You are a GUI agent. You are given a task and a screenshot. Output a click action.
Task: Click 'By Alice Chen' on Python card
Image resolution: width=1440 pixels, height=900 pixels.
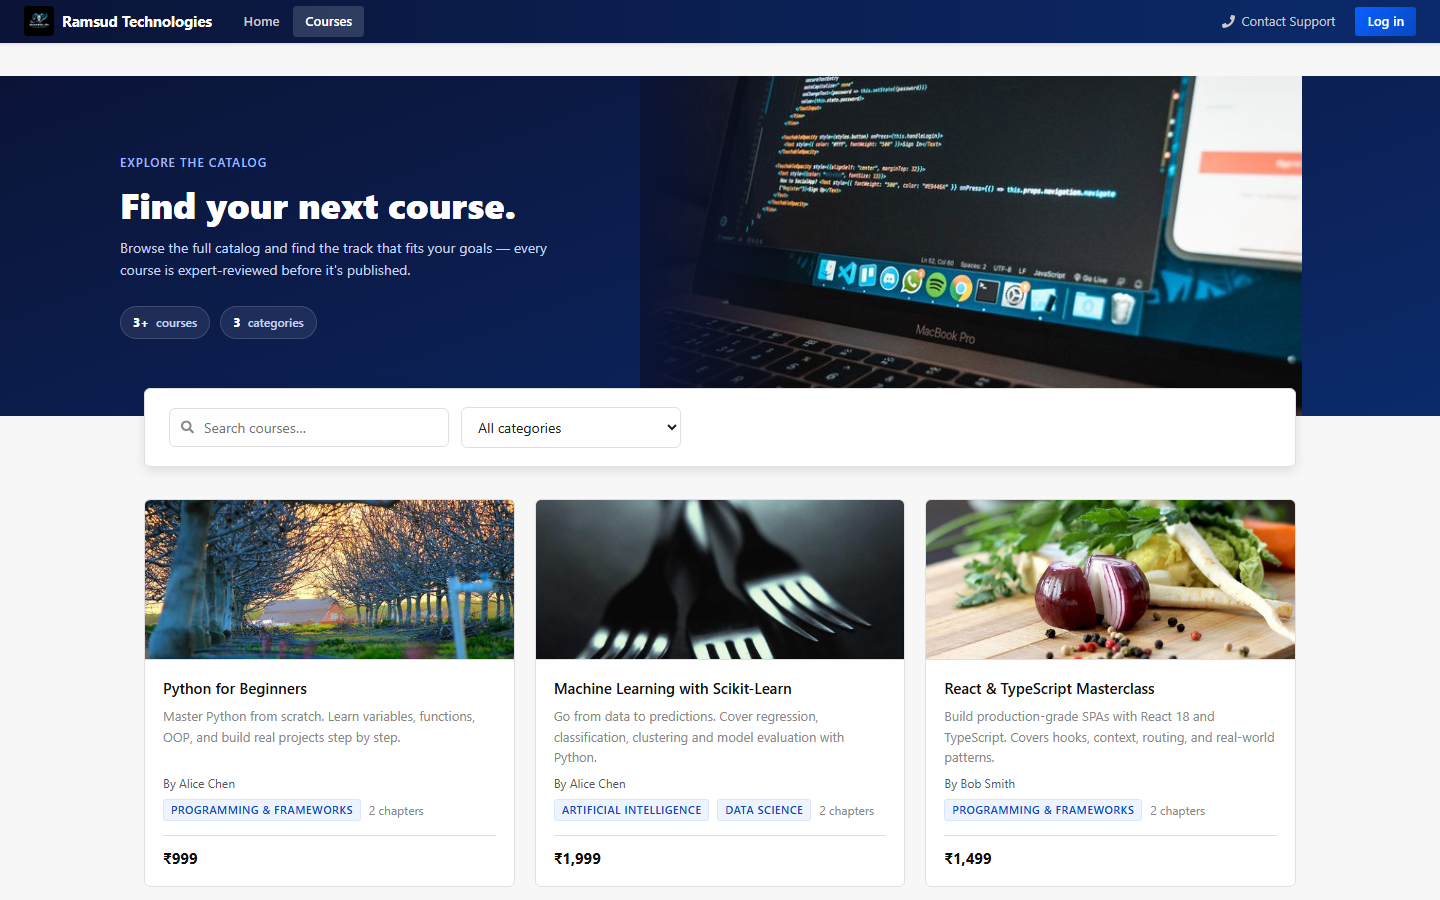tap(199, 784)
